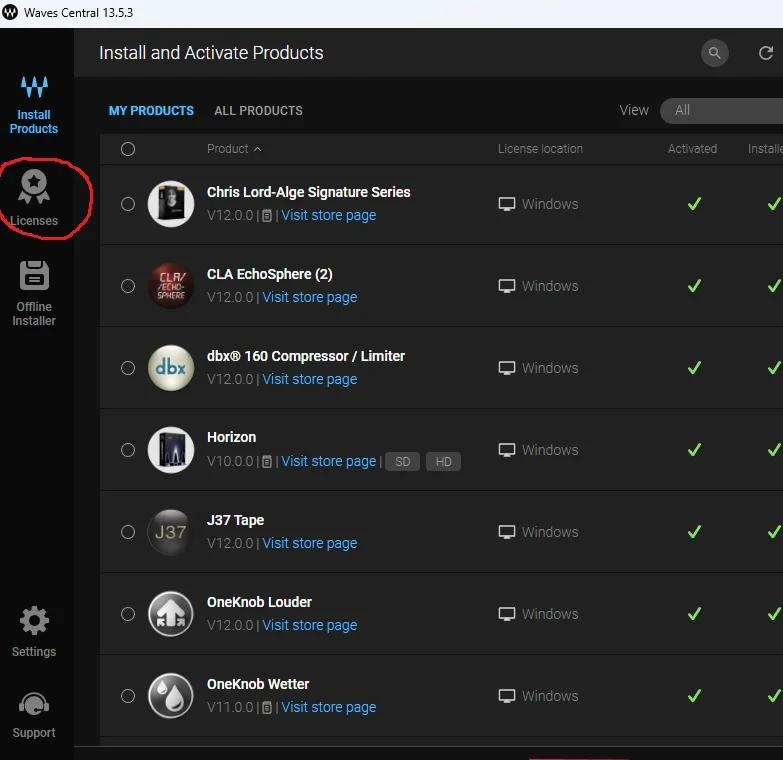Image resolution: width=783 pixels, height=760 pixels.
Task: Click the OneKnob Wetter product title
Action: pyautogui.click(x=258, y=684)
